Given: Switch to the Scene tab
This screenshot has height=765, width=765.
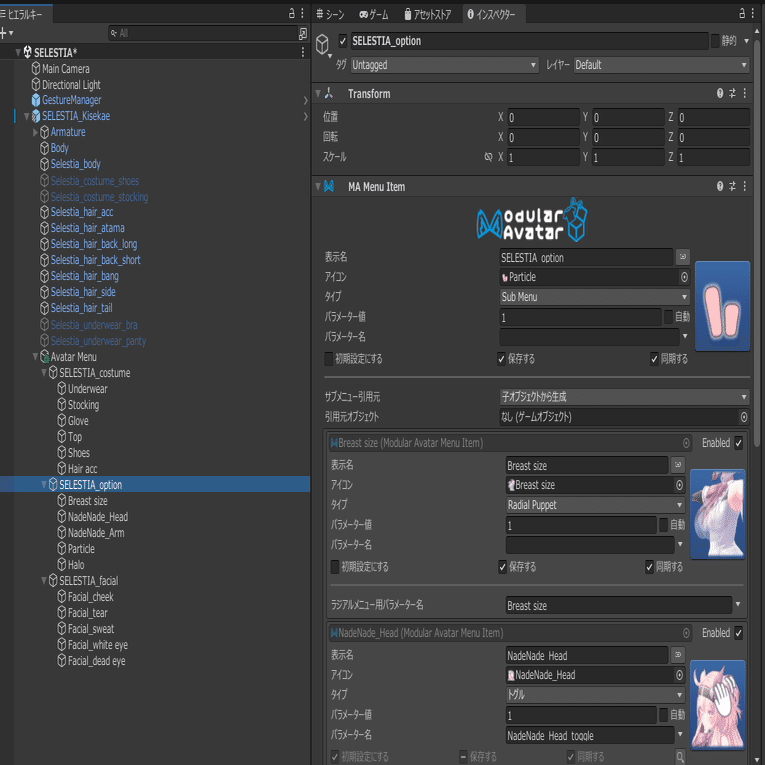Looking at the screenshot, I should click(330, 14).
